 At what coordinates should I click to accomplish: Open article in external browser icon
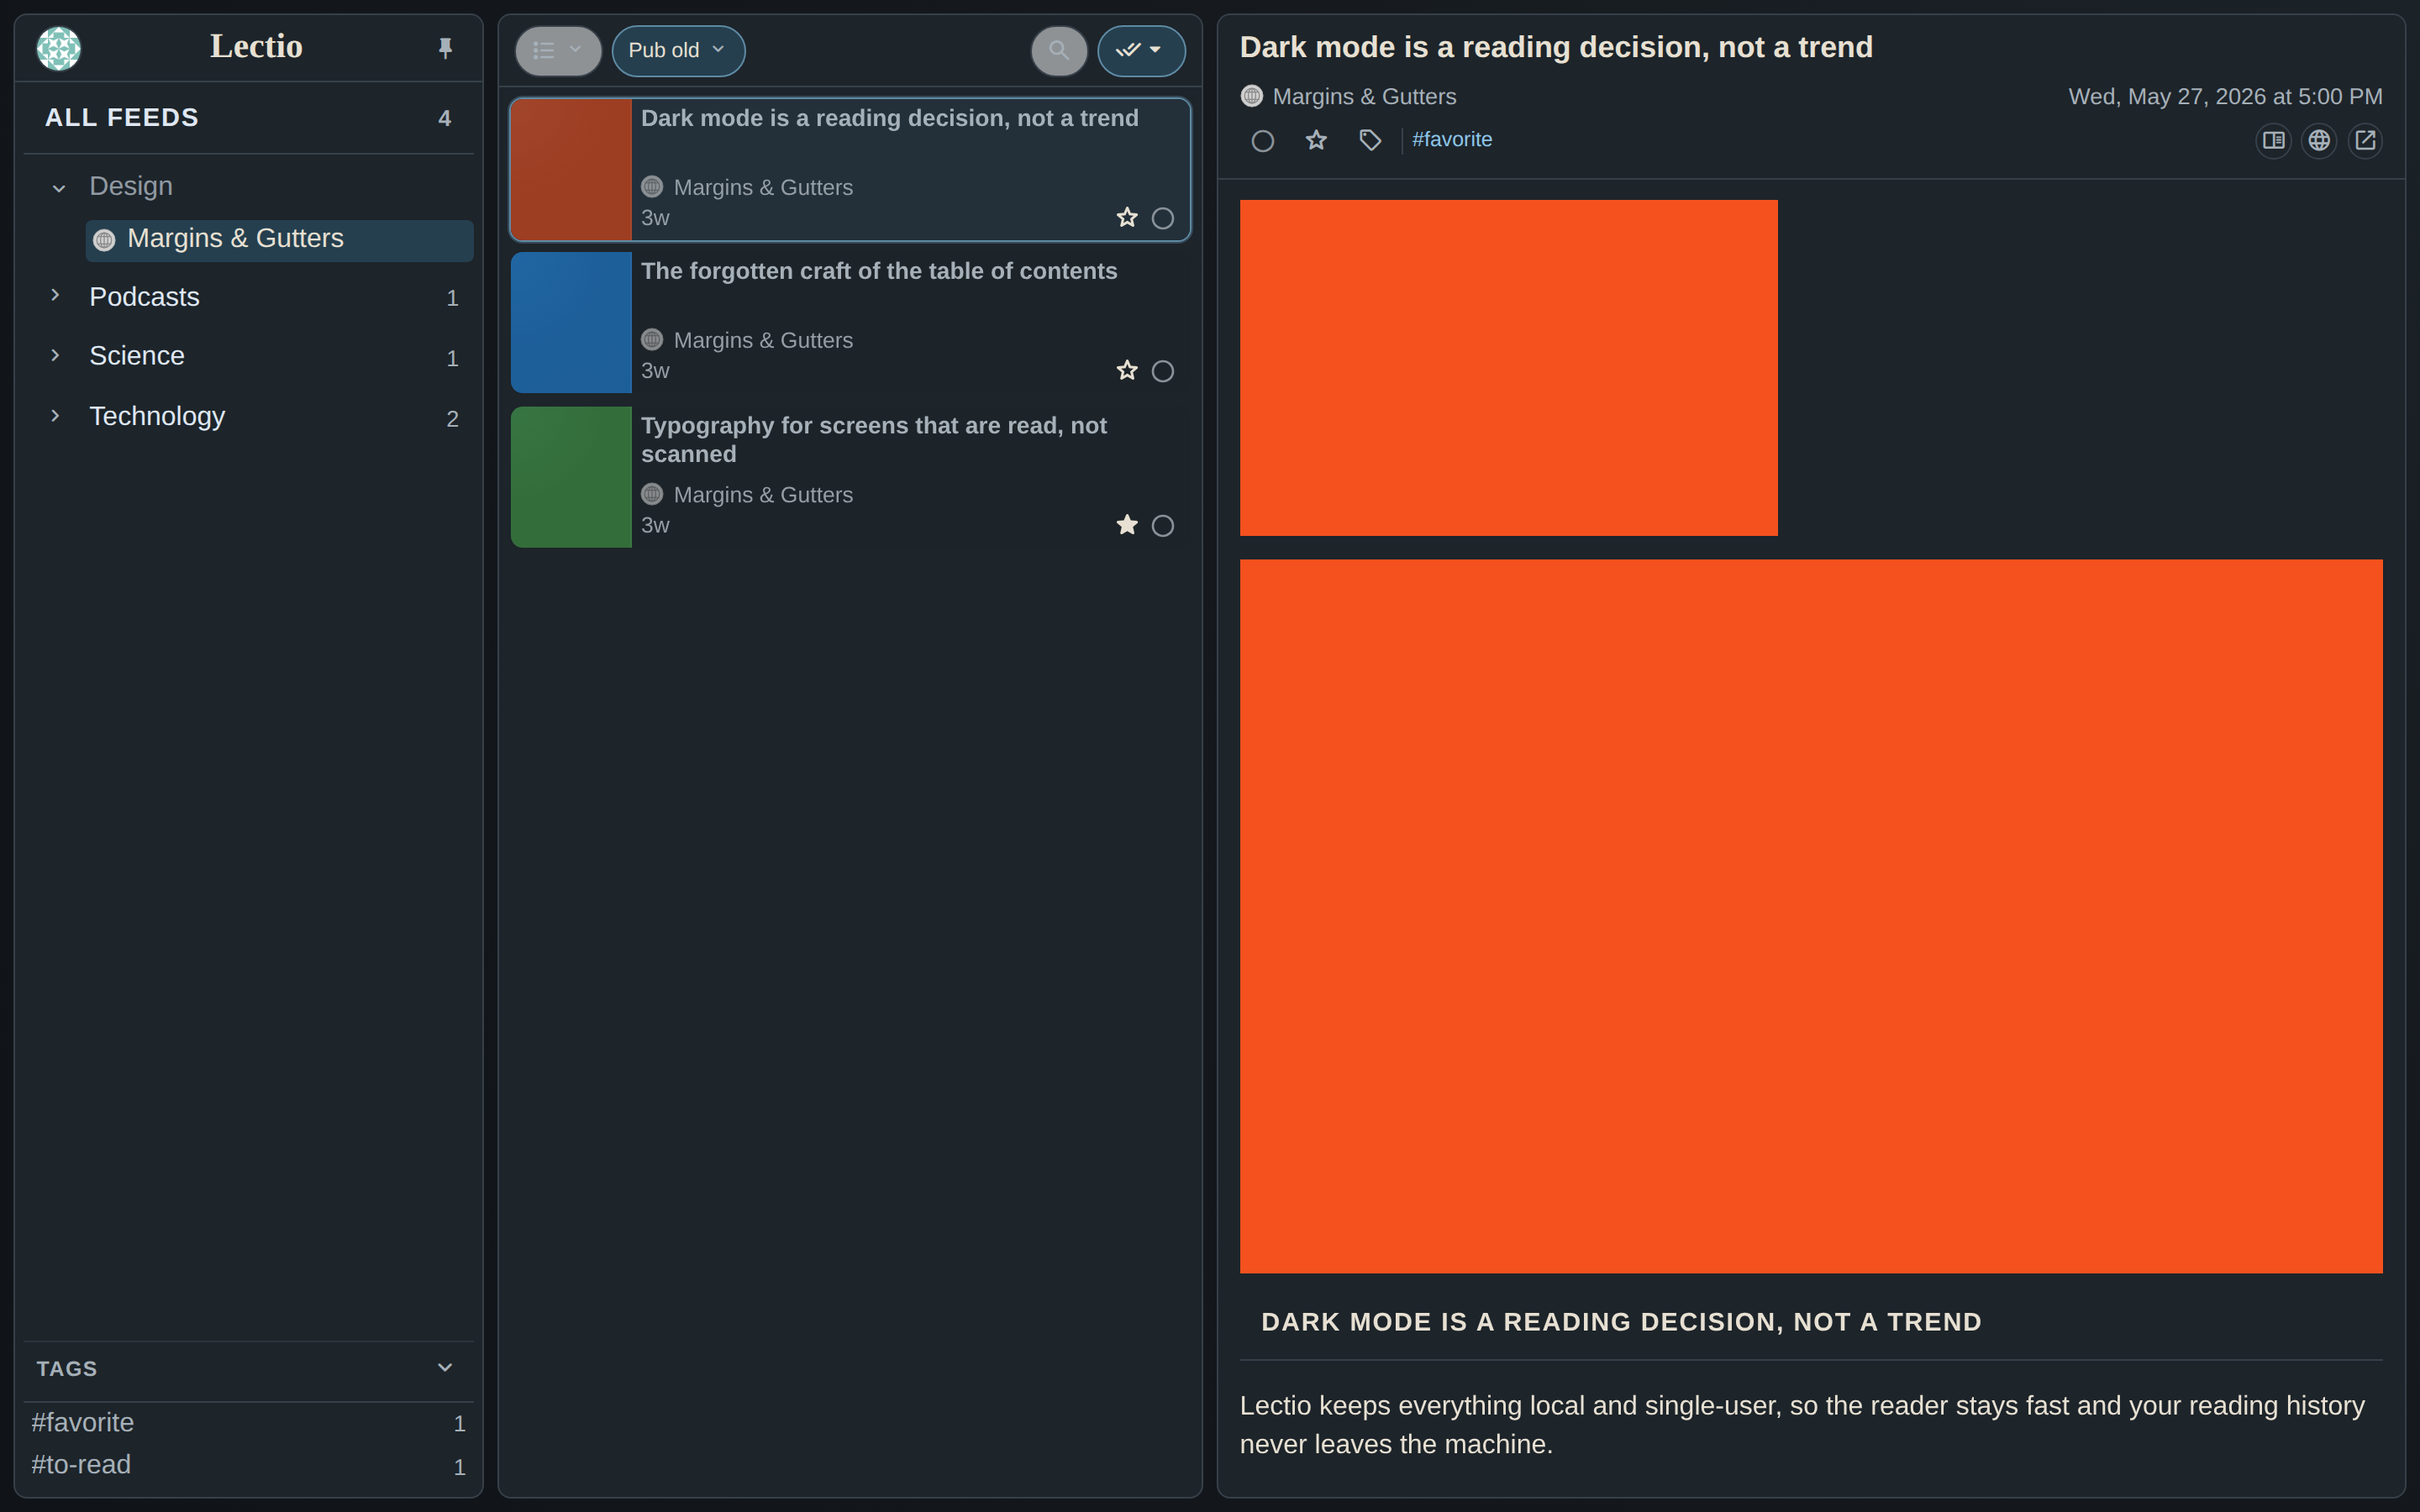point(2365,140)
